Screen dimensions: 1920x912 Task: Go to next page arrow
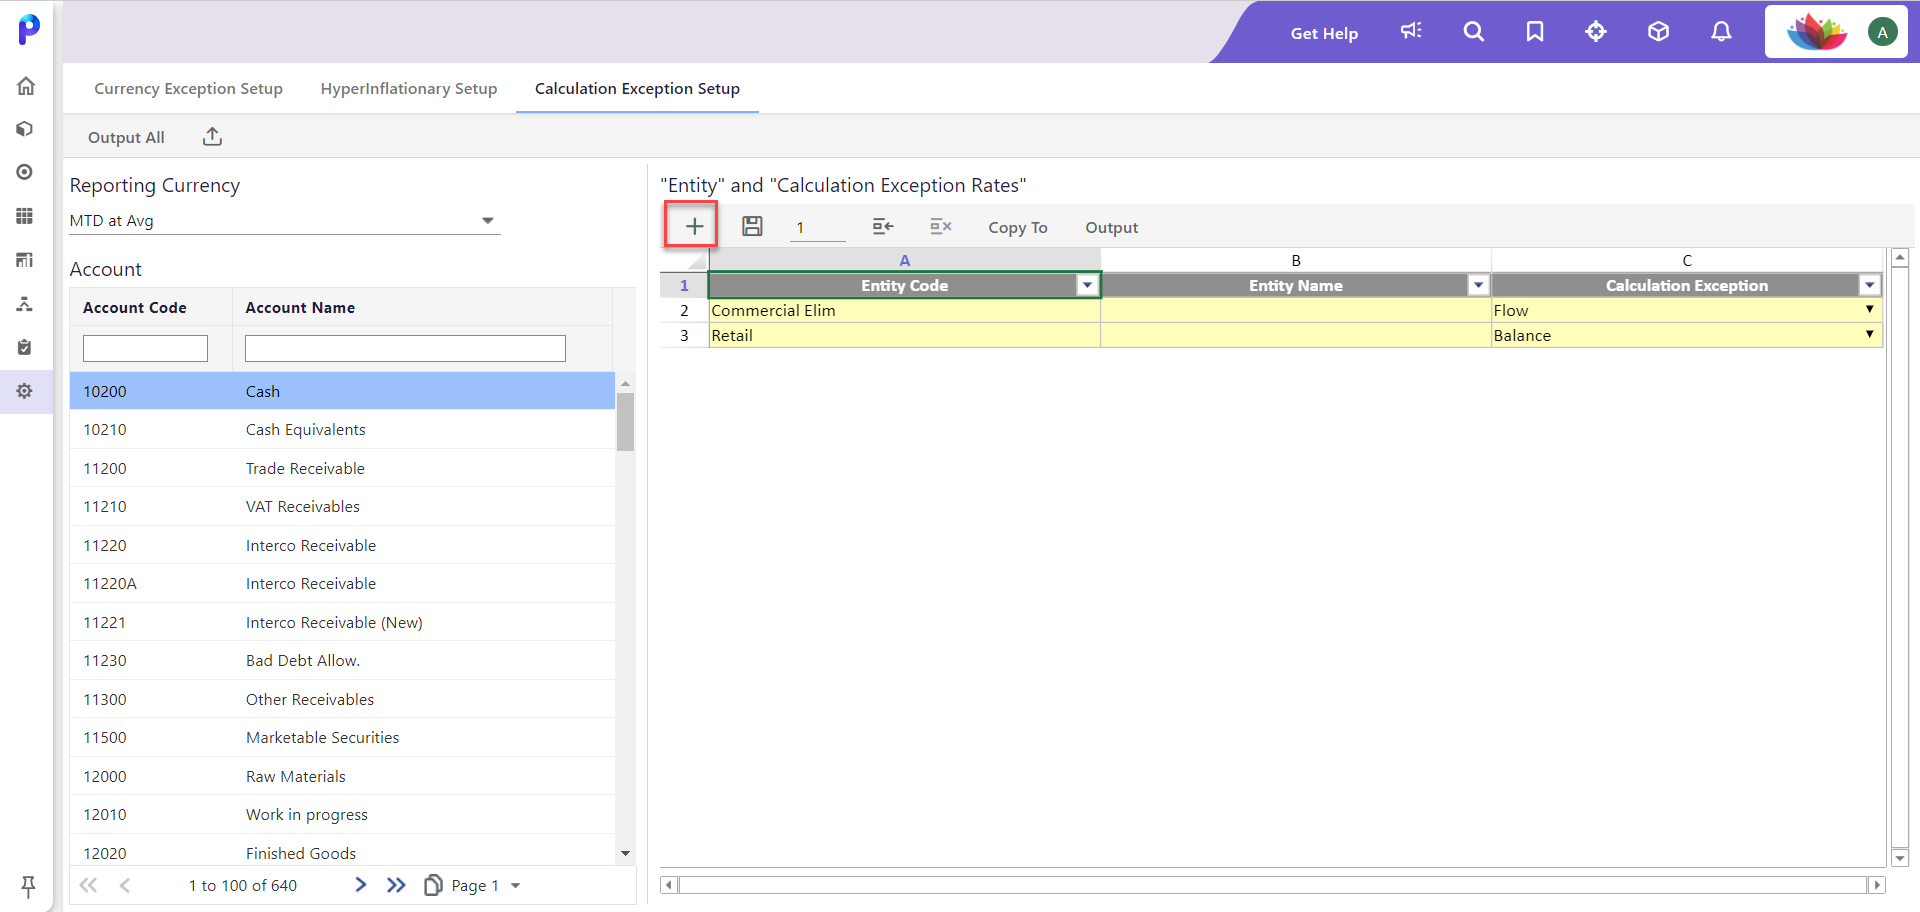tap(361, 885)
